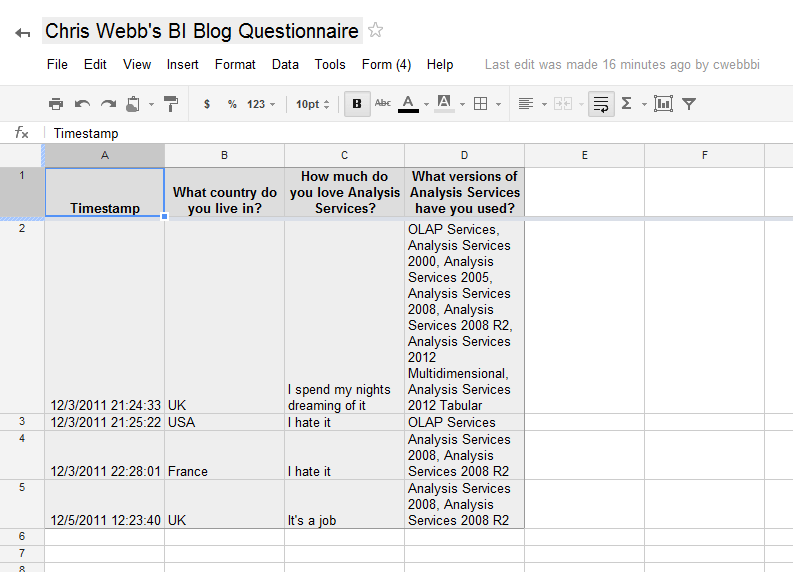Click the Filter funnel icon

(x=689, y=104)
